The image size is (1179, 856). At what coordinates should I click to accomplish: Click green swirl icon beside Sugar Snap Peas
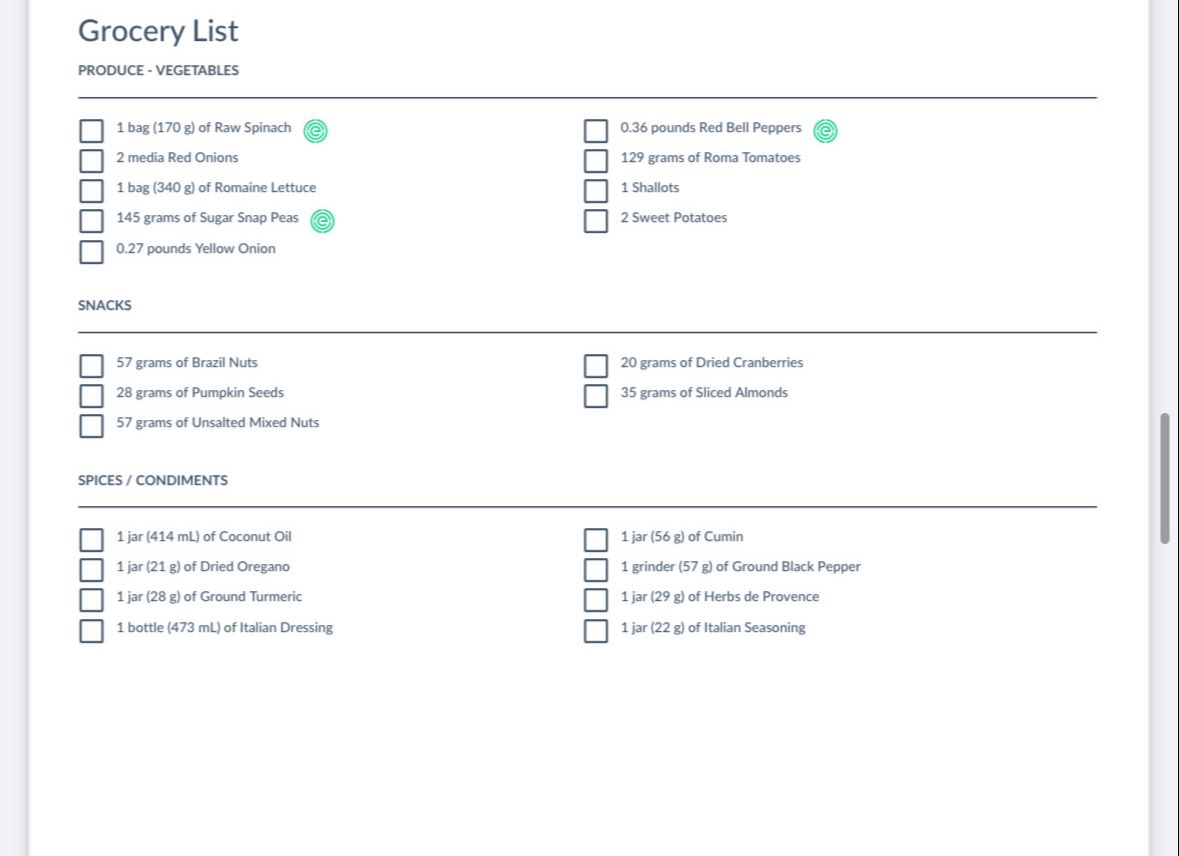pos(323,221)
